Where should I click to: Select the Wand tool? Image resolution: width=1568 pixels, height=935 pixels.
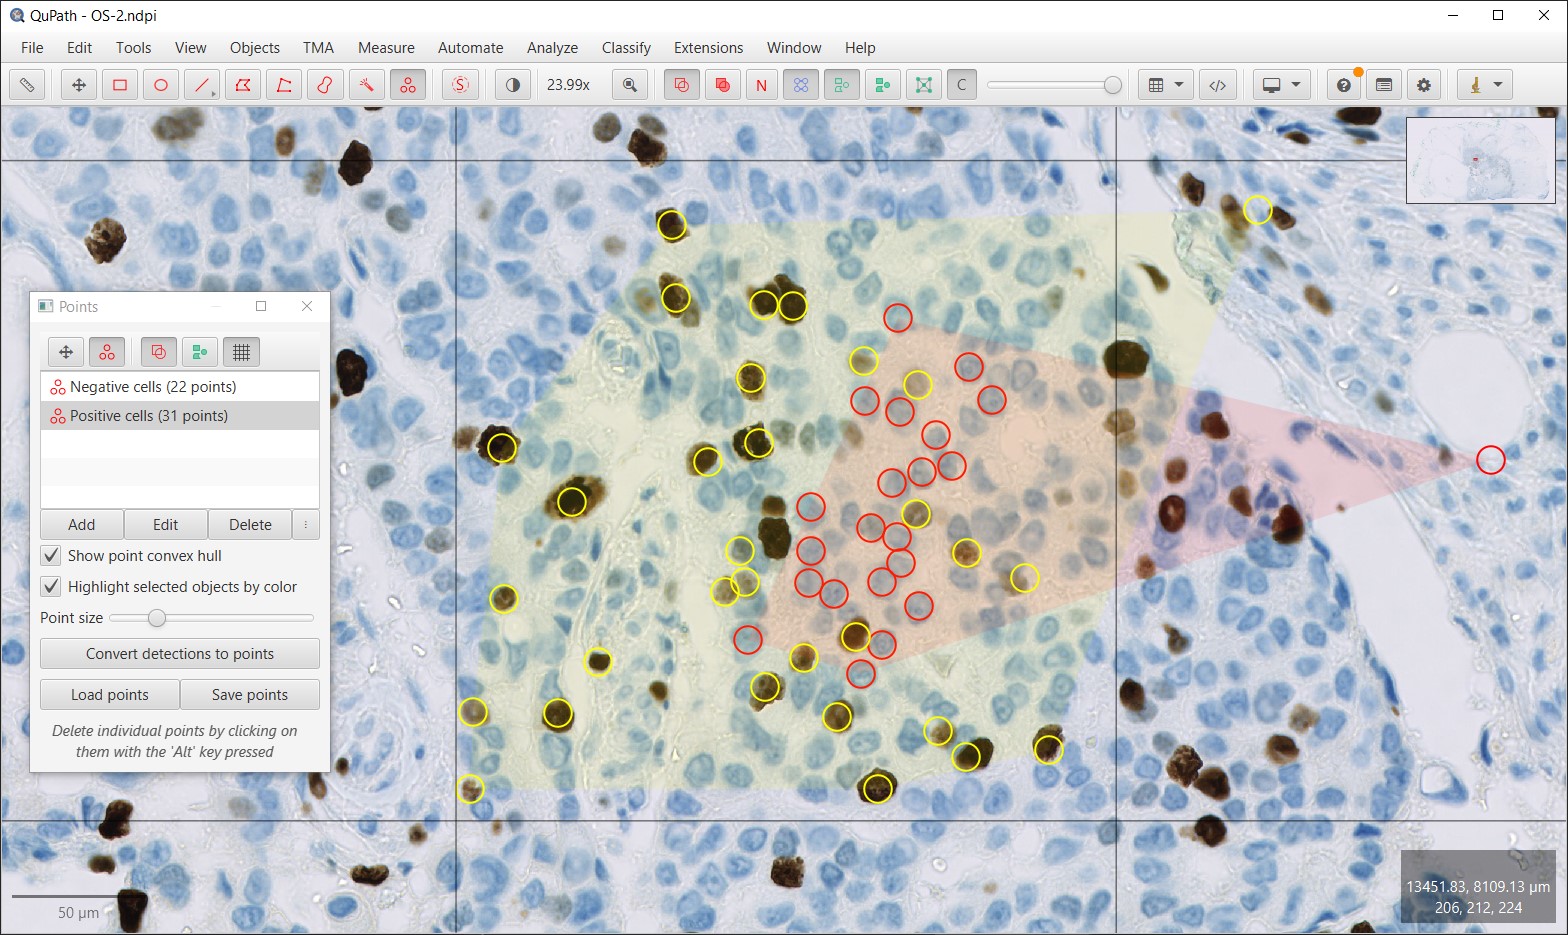366,85
